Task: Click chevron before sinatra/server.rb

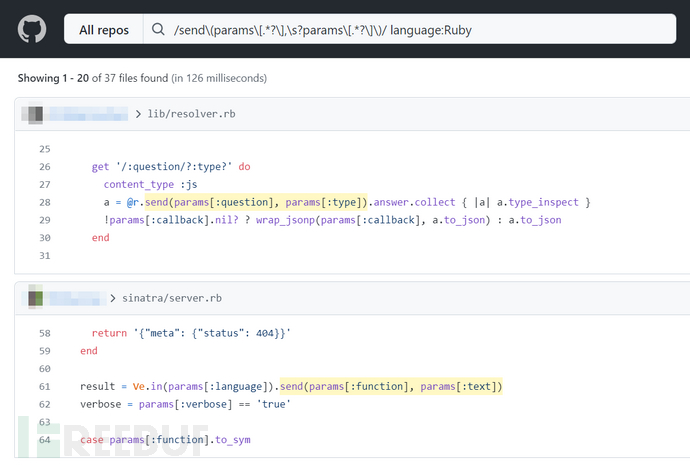Action: click(113, 298)
